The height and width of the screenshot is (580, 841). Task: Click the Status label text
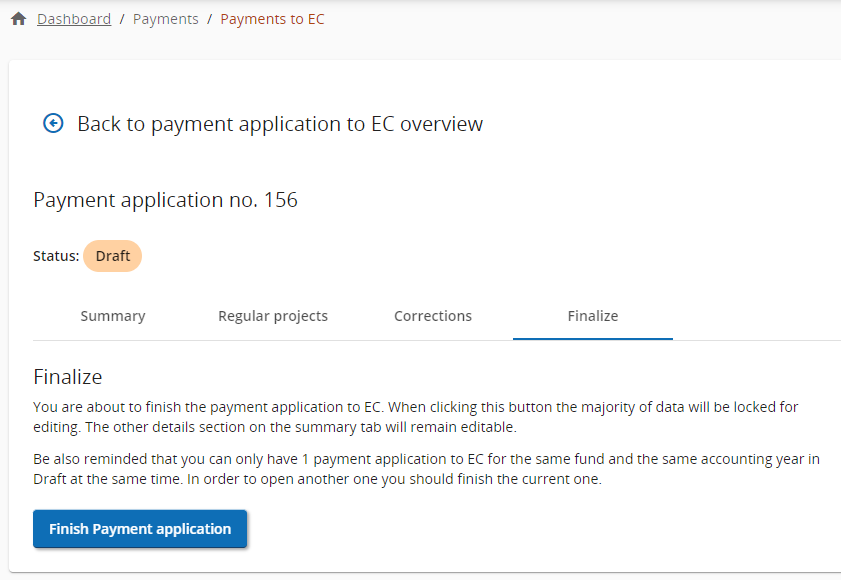pyautogui.click(x=56, y=256)
